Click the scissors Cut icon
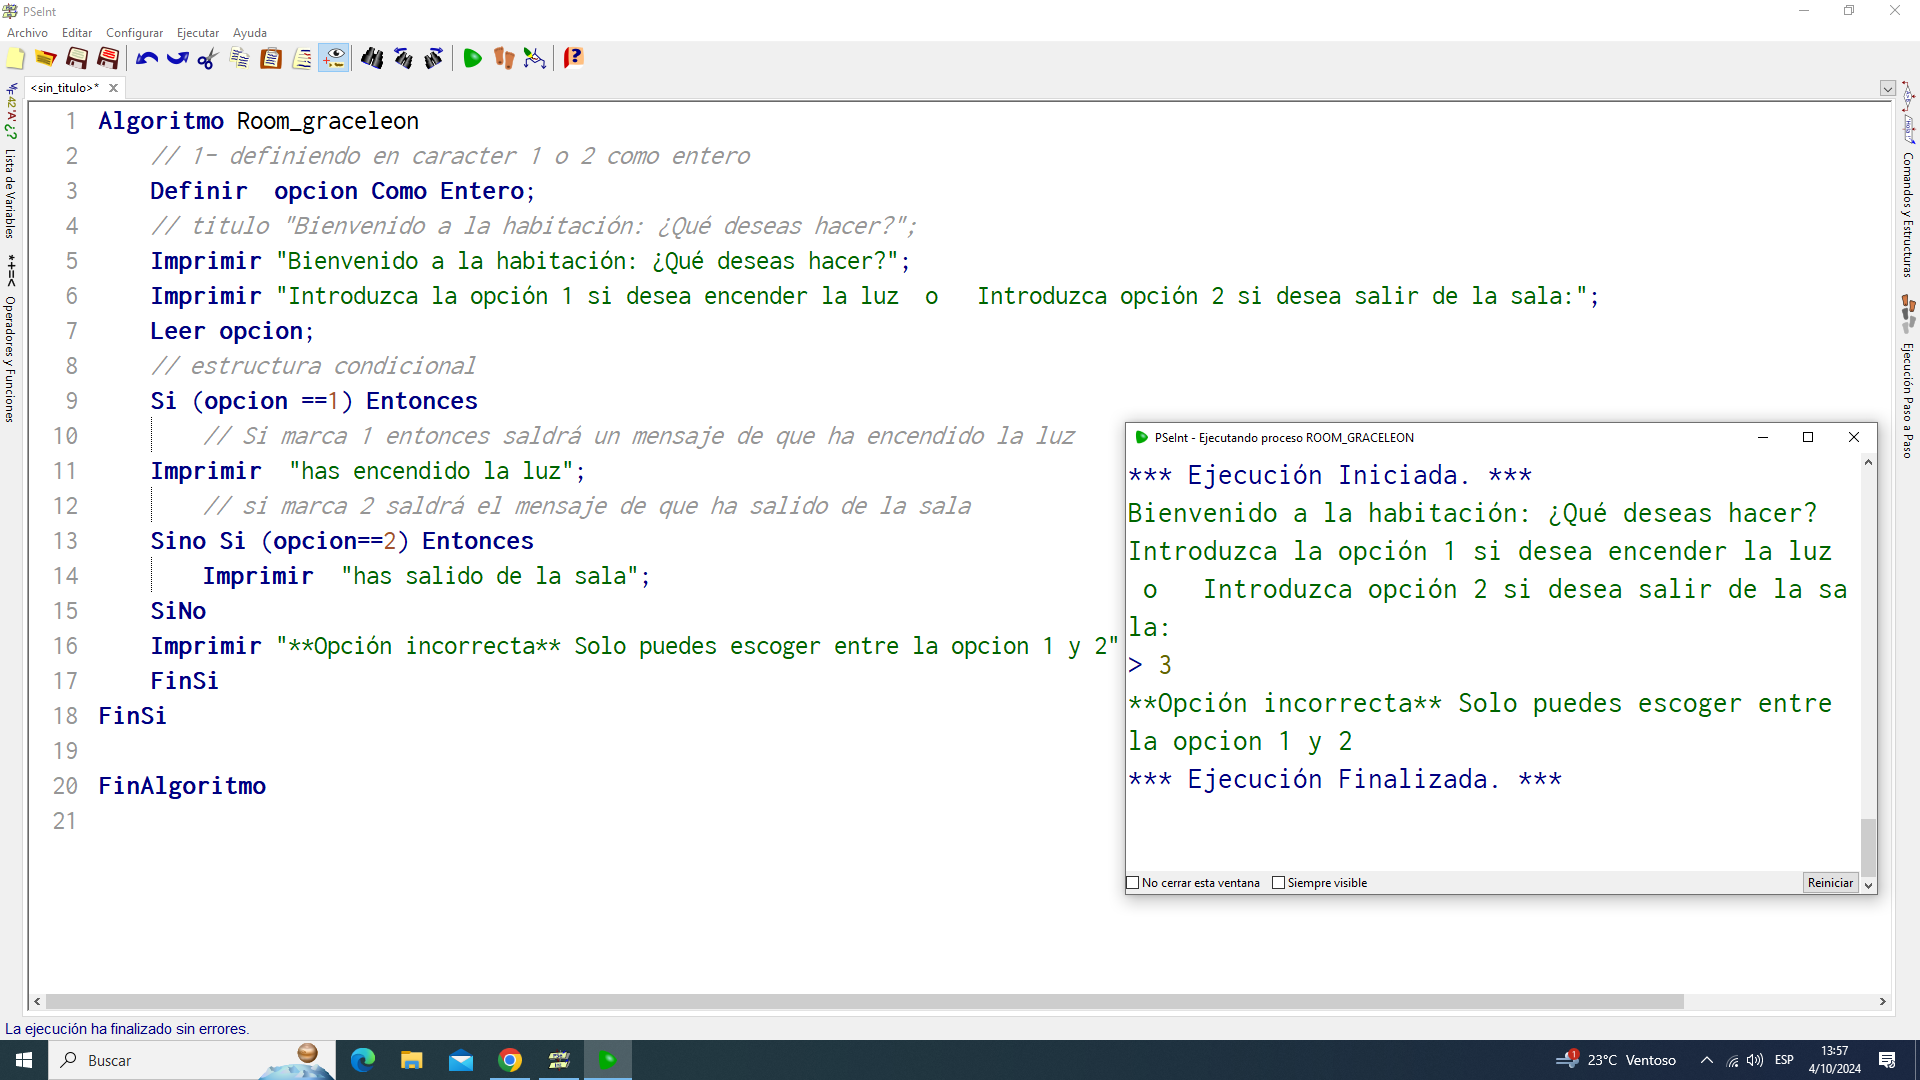 point(208,59)
